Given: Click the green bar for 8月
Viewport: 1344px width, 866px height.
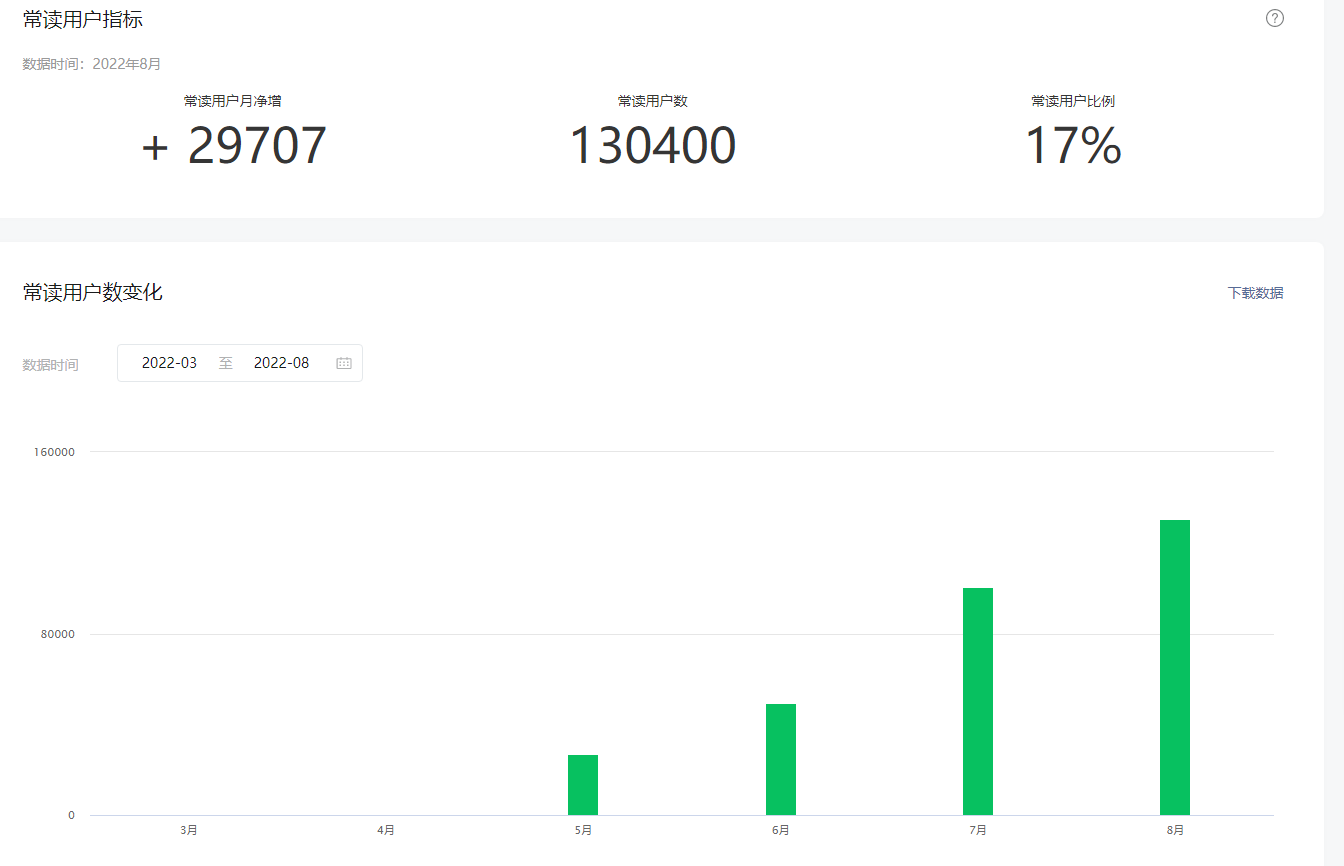Looking at the screenshot, I should (1175, 668).
